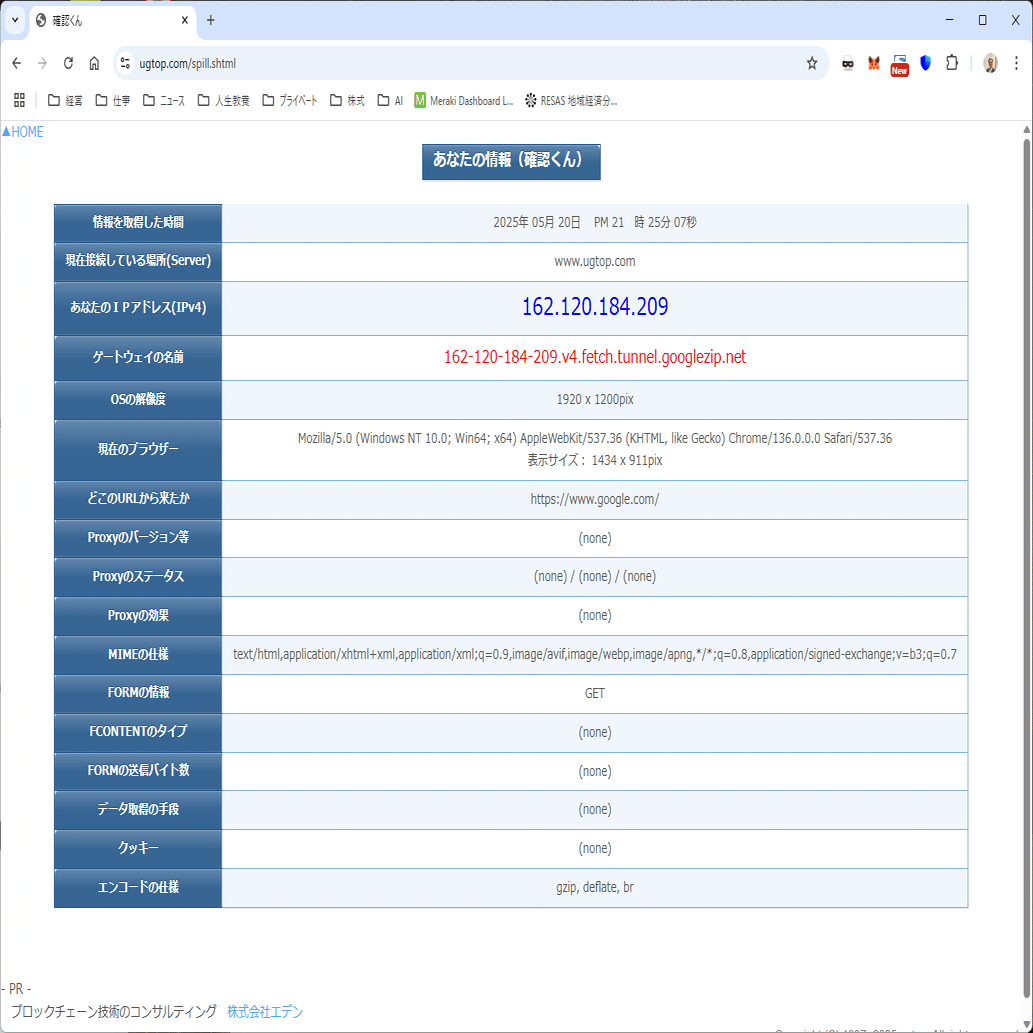Open the sunglasses-face extension icon

point(848,63)
